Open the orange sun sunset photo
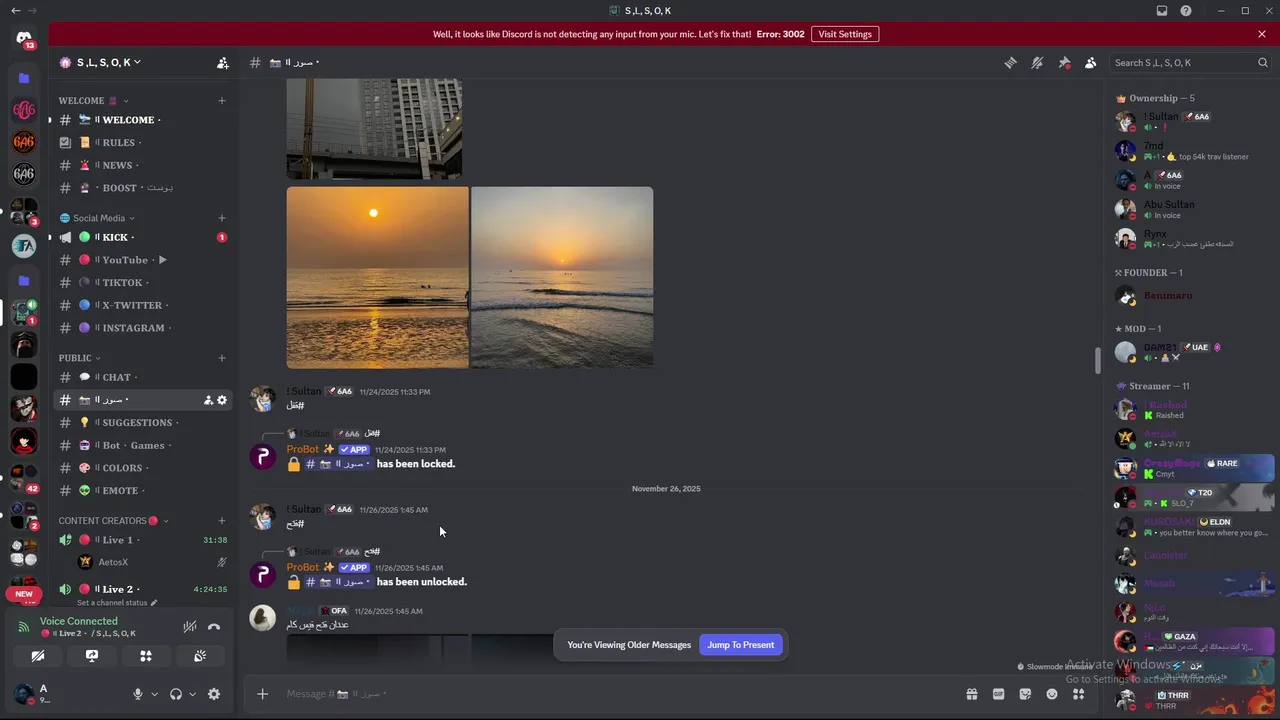Viewport: 1280px width, 720px height. (x=377, y=277)
